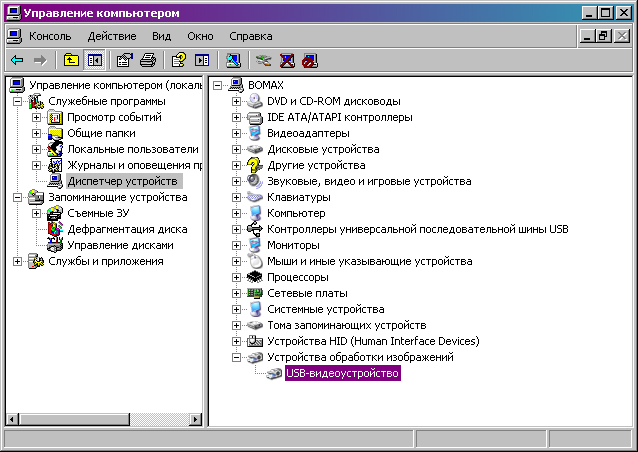The image size is (638, 452).
Task: Click the Клавиатуры keyboard icon
Action: 255,197
